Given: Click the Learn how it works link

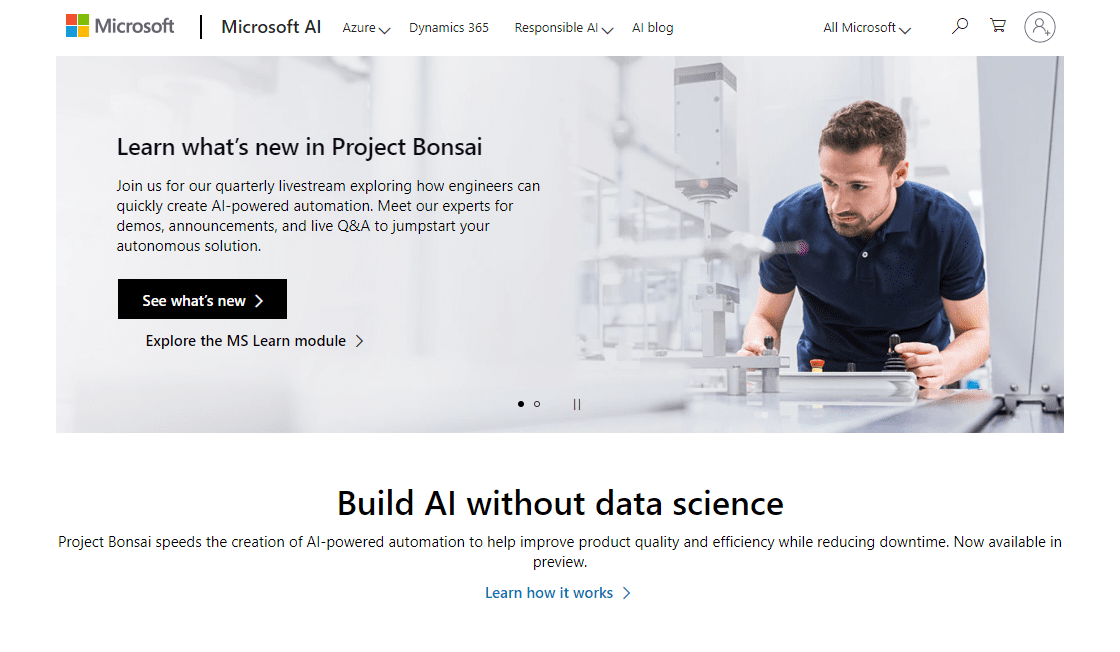Looking at the screenshot, I should (x=549, y=592).
